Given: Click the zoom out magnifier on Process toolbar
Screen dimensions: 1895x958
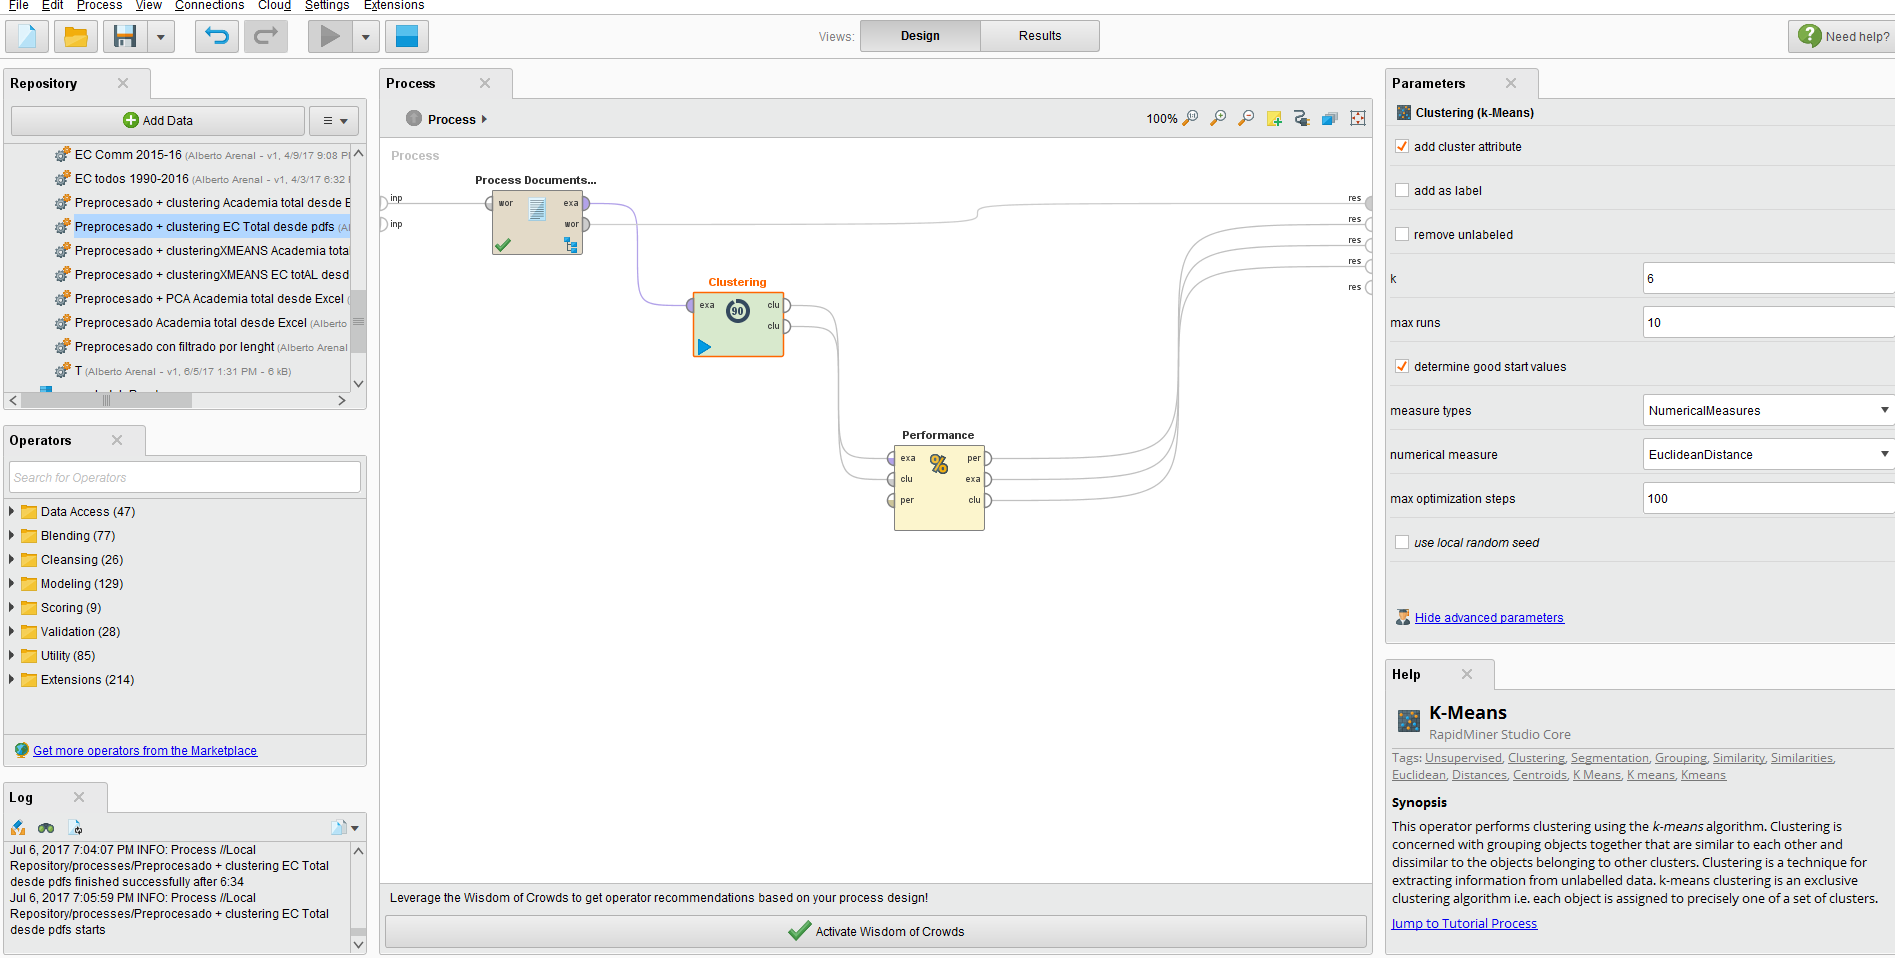Looking at the screenshot, I should pos(1246,118).
